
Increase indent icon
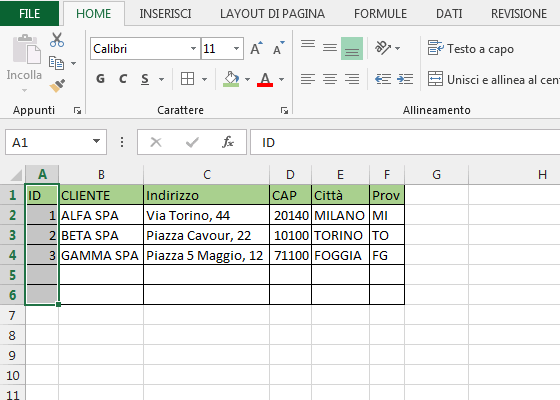(x=405, y=79)
